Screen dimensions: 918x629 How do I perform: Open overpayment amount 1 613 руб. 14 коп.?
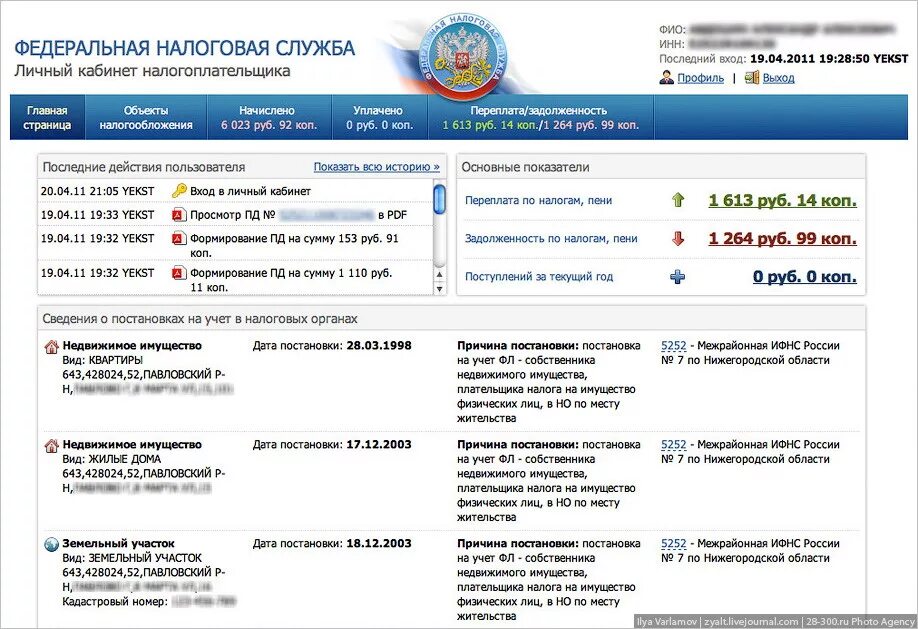click(782, 200)
